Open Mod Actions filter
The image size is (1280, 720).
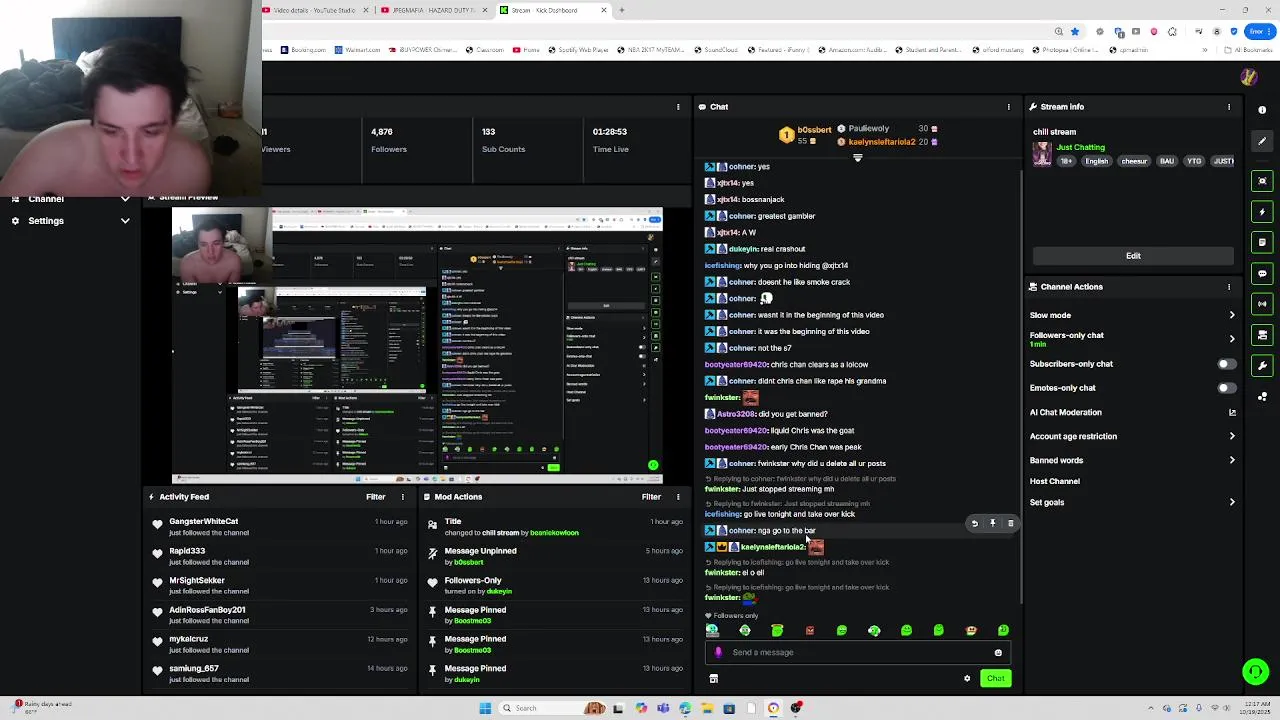point(651,497)
